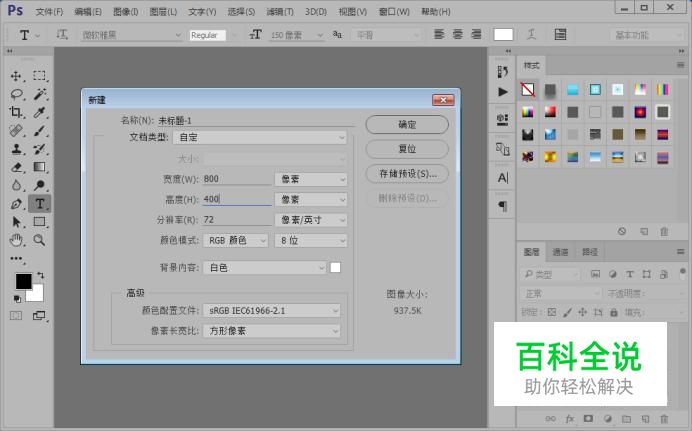Select the Crop tool
This screenshot has height=431, width=692.
tap(16, 112)
